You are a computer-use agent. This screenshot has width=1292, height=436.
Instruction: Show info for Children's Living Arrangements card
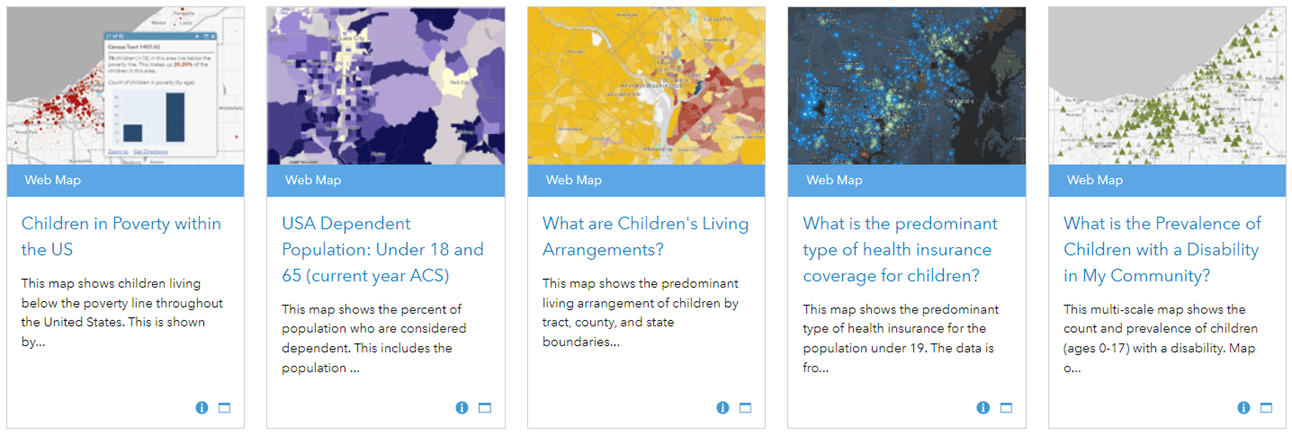pos(723,408)
